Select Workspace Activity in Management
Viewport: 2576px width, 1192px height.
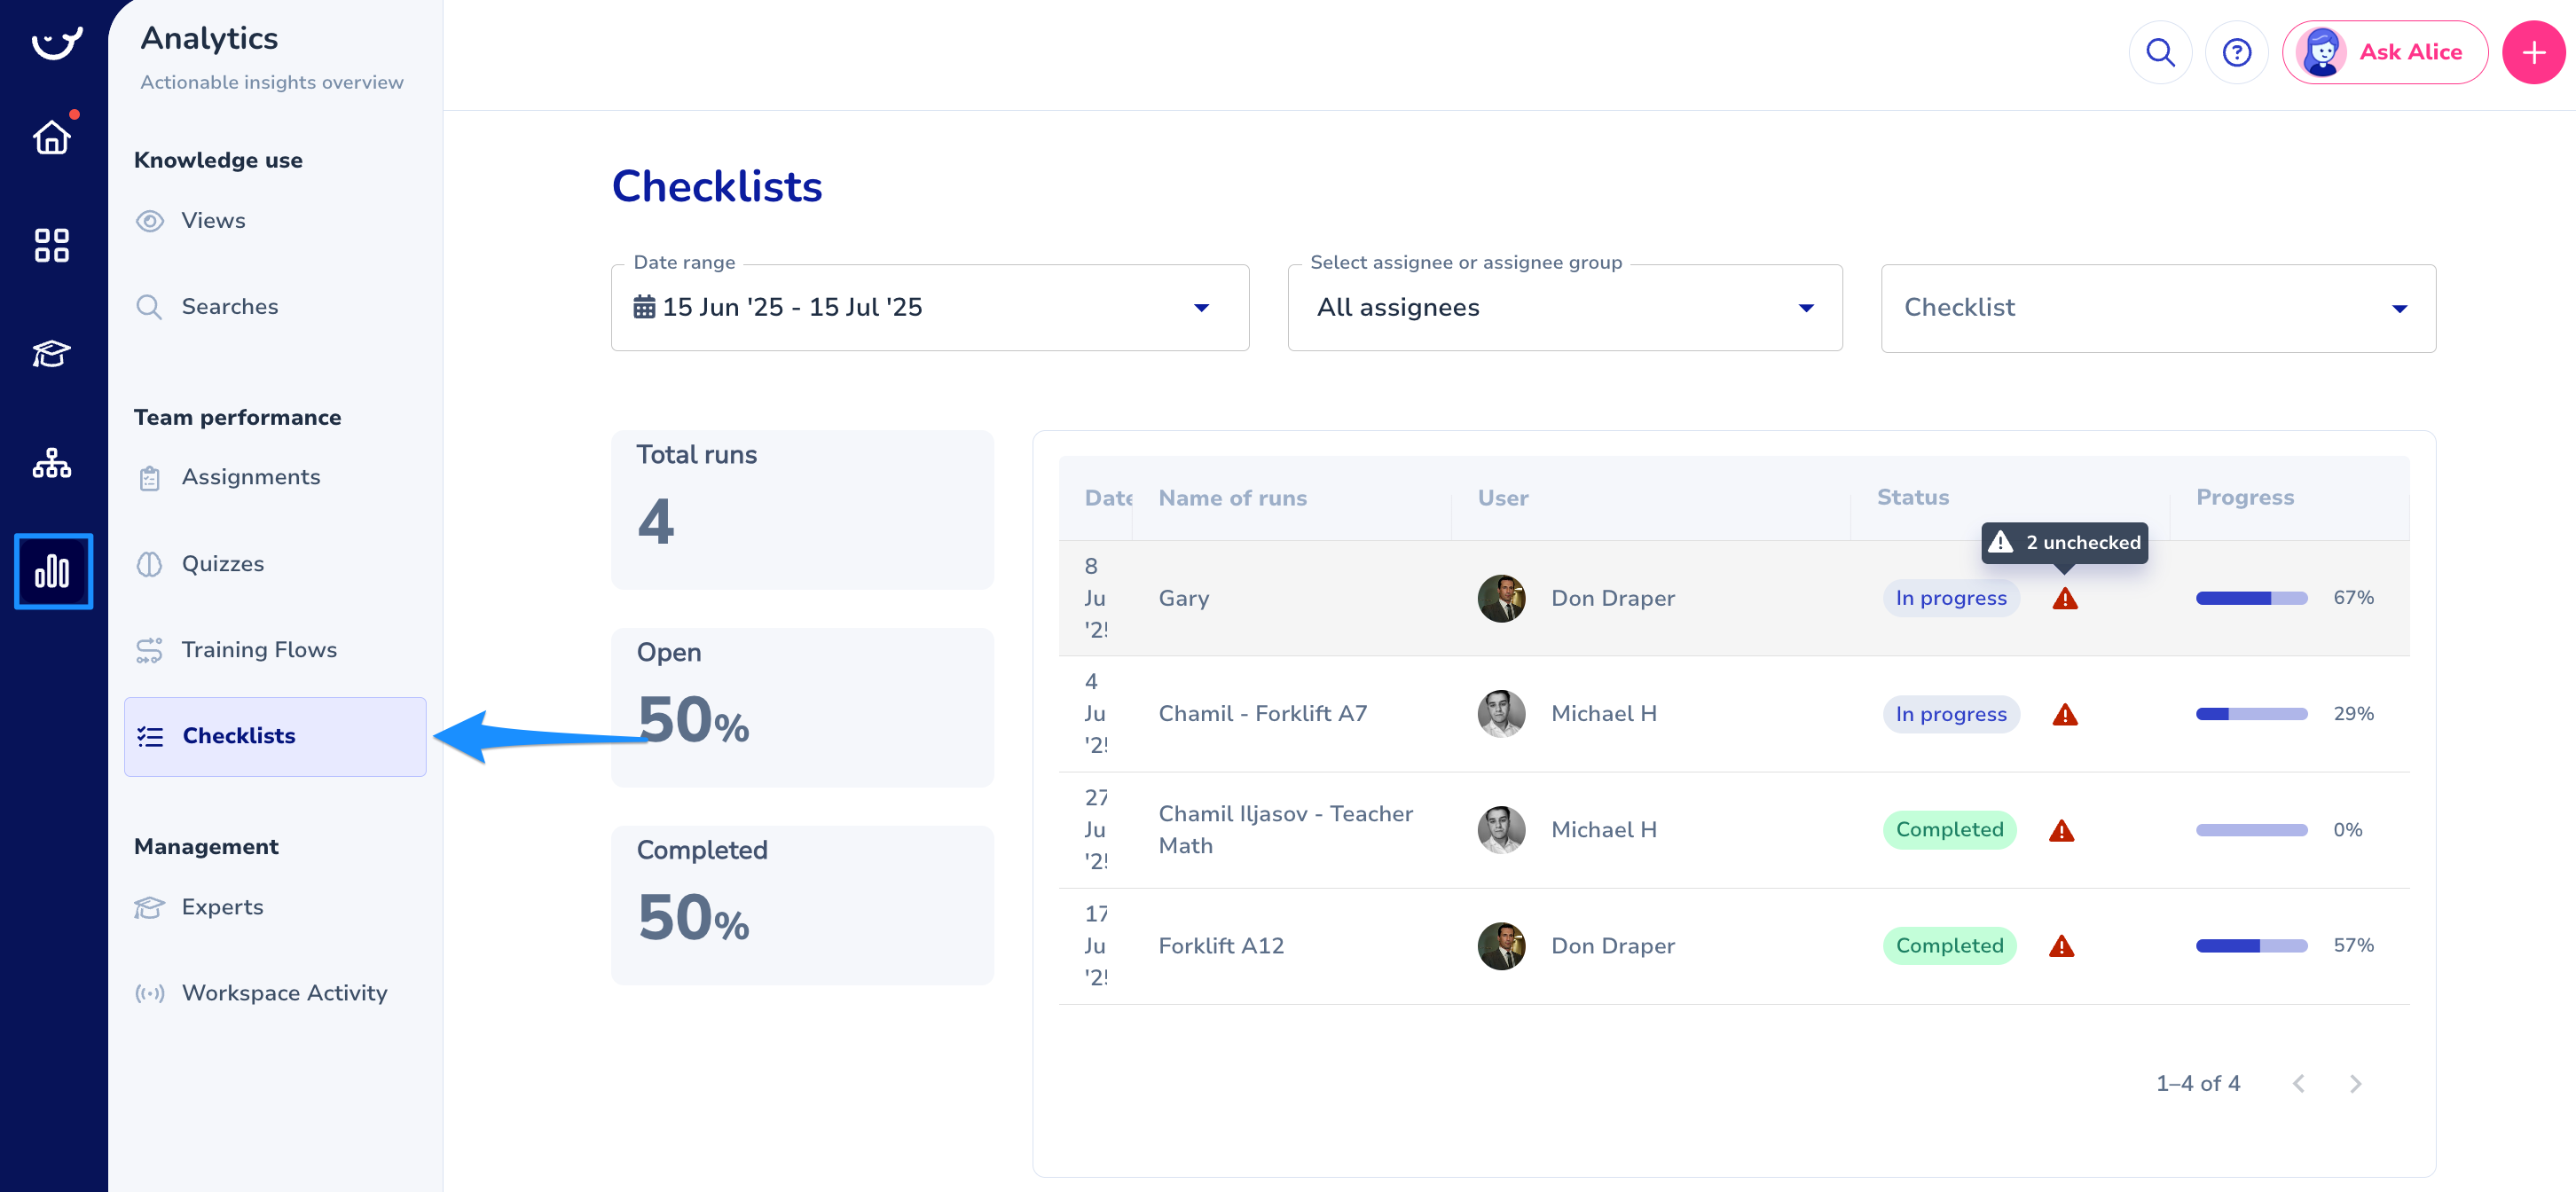coord(284,993)
